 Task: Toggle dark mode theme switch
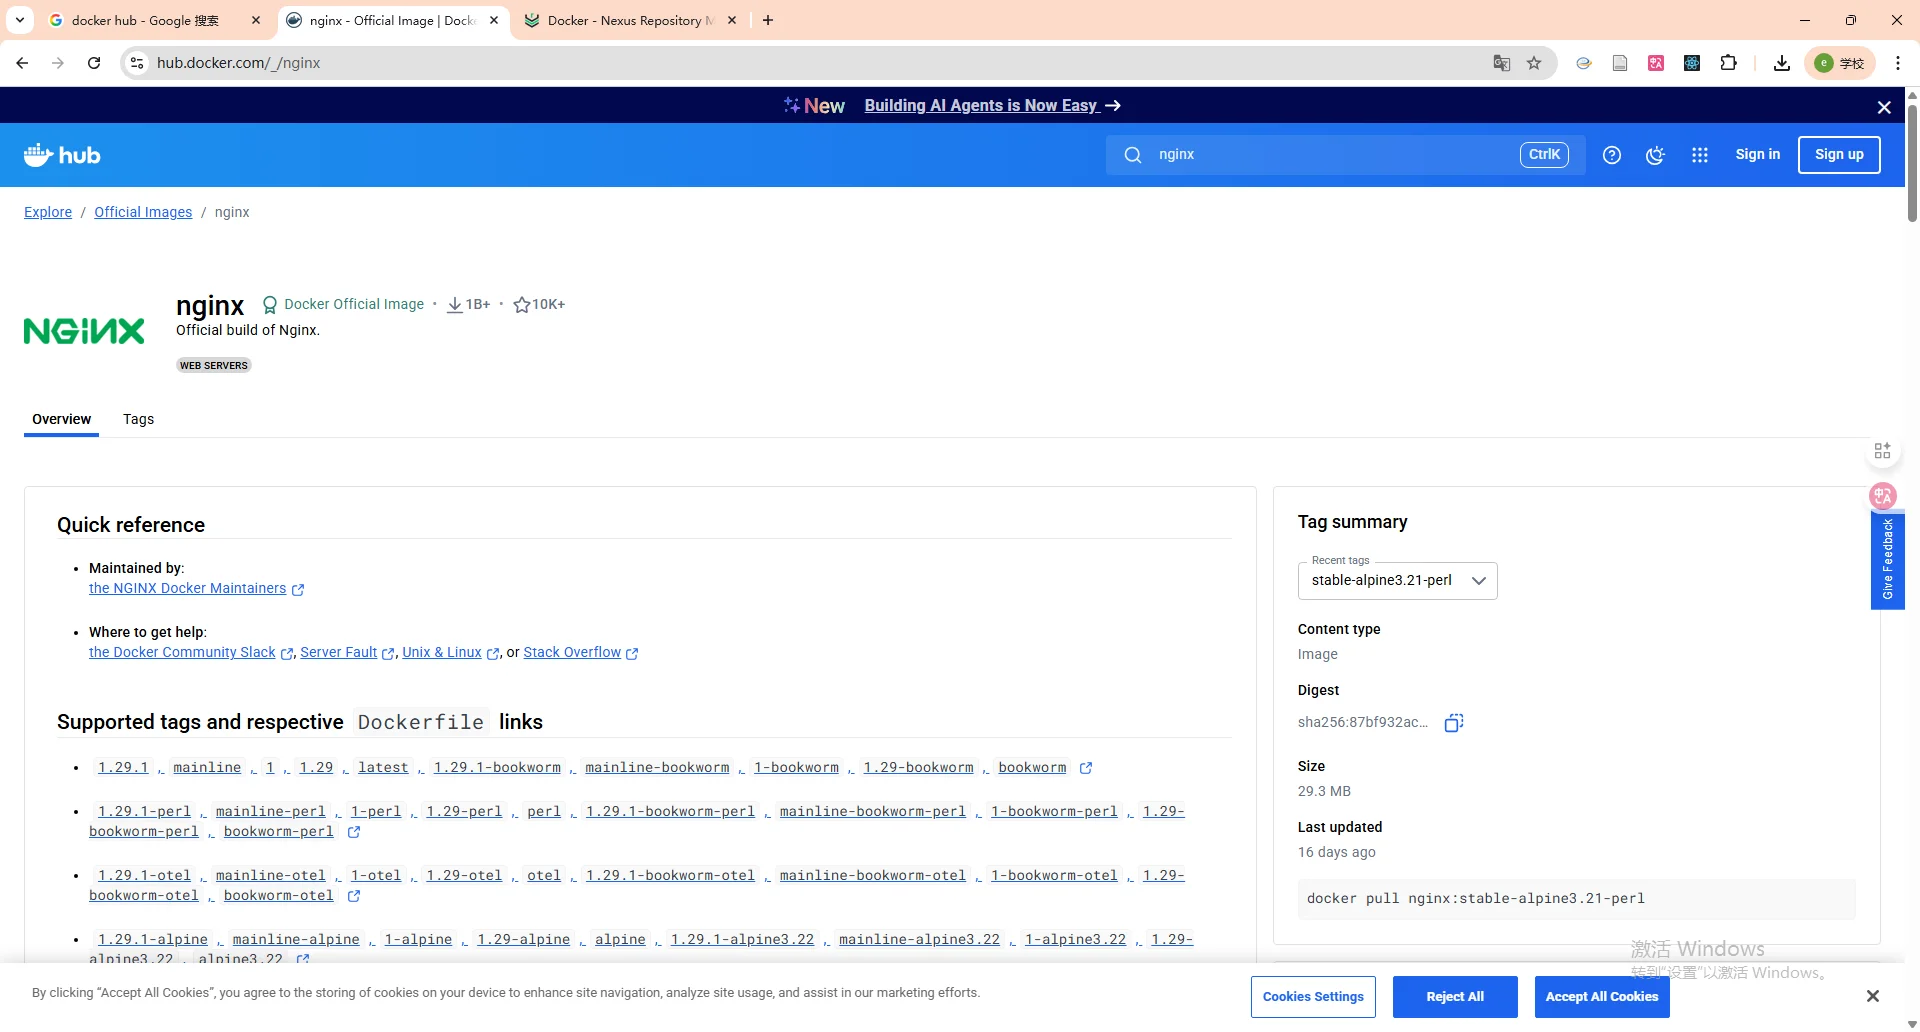[1655, 155]
